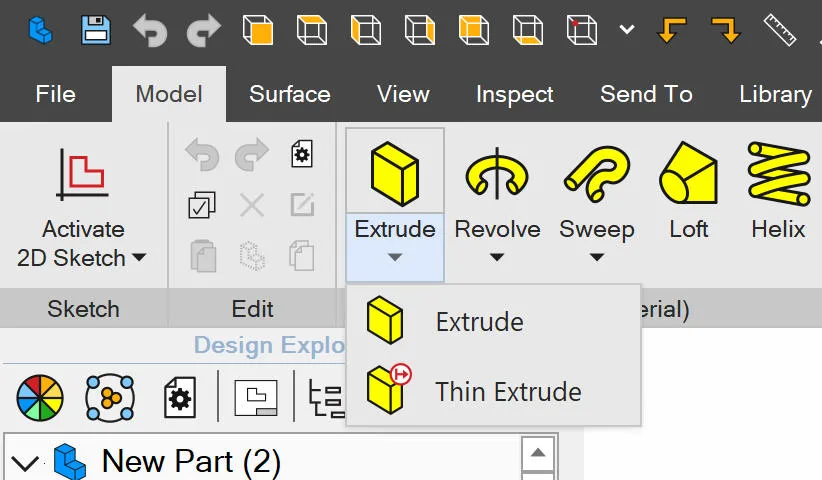Rotate view with the orange down-left arrow
The width and height of the screenshot is (822, 480).
tap(672, 30)
